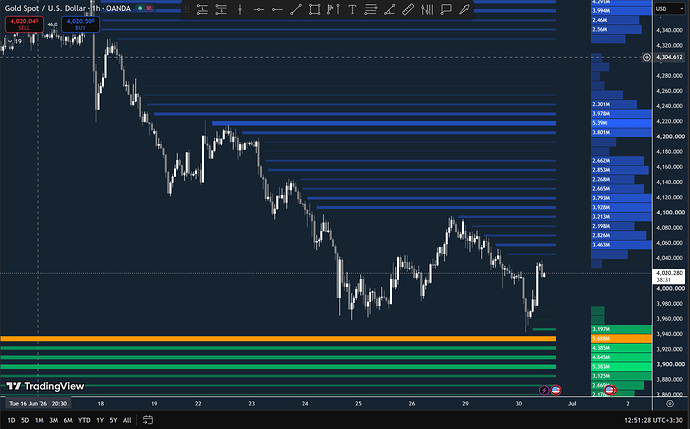Open the Go to date calendar icon
The width and height of the screenshot is (690, 429).
click(148, 420)
